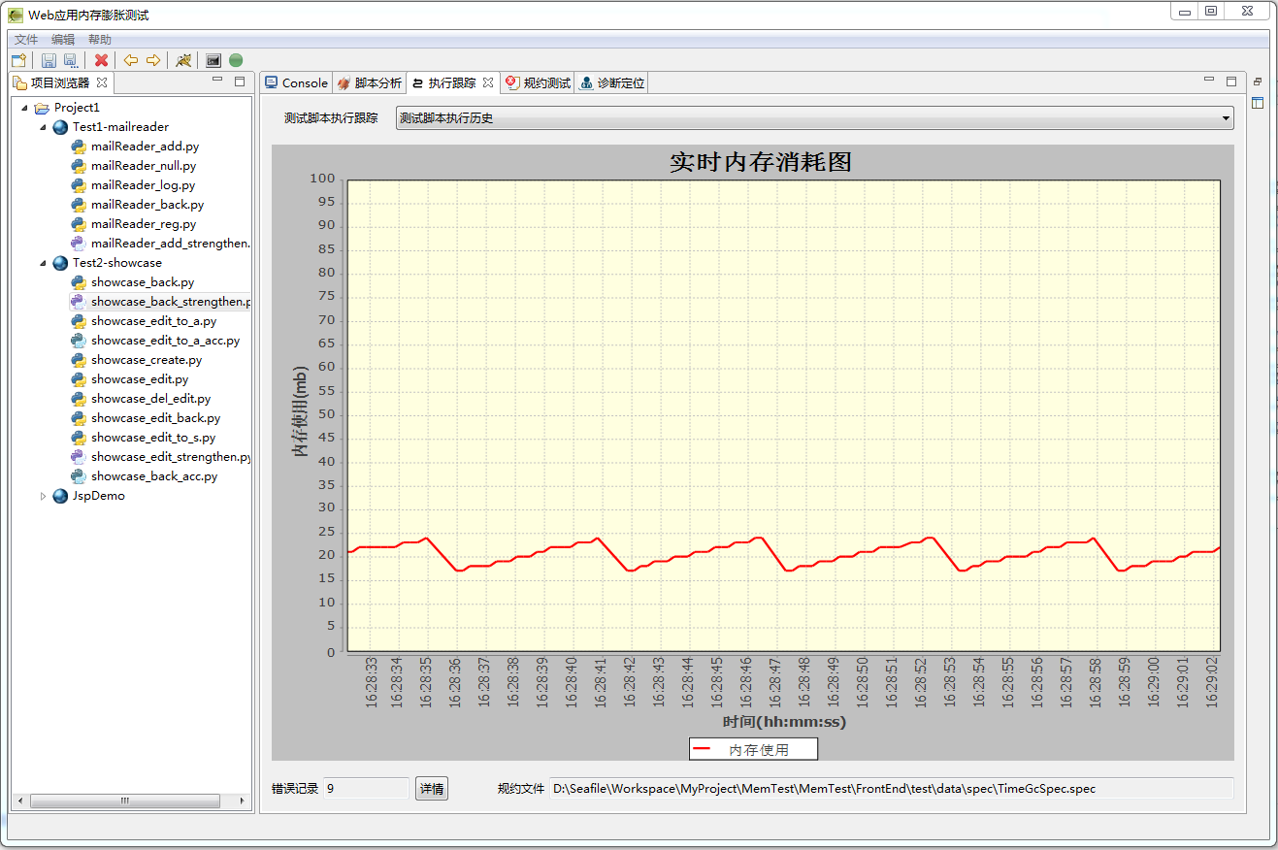Screen dimensions: 1278x850
Task: Click the black terminal toolbar icon
Action: point(213,61)
